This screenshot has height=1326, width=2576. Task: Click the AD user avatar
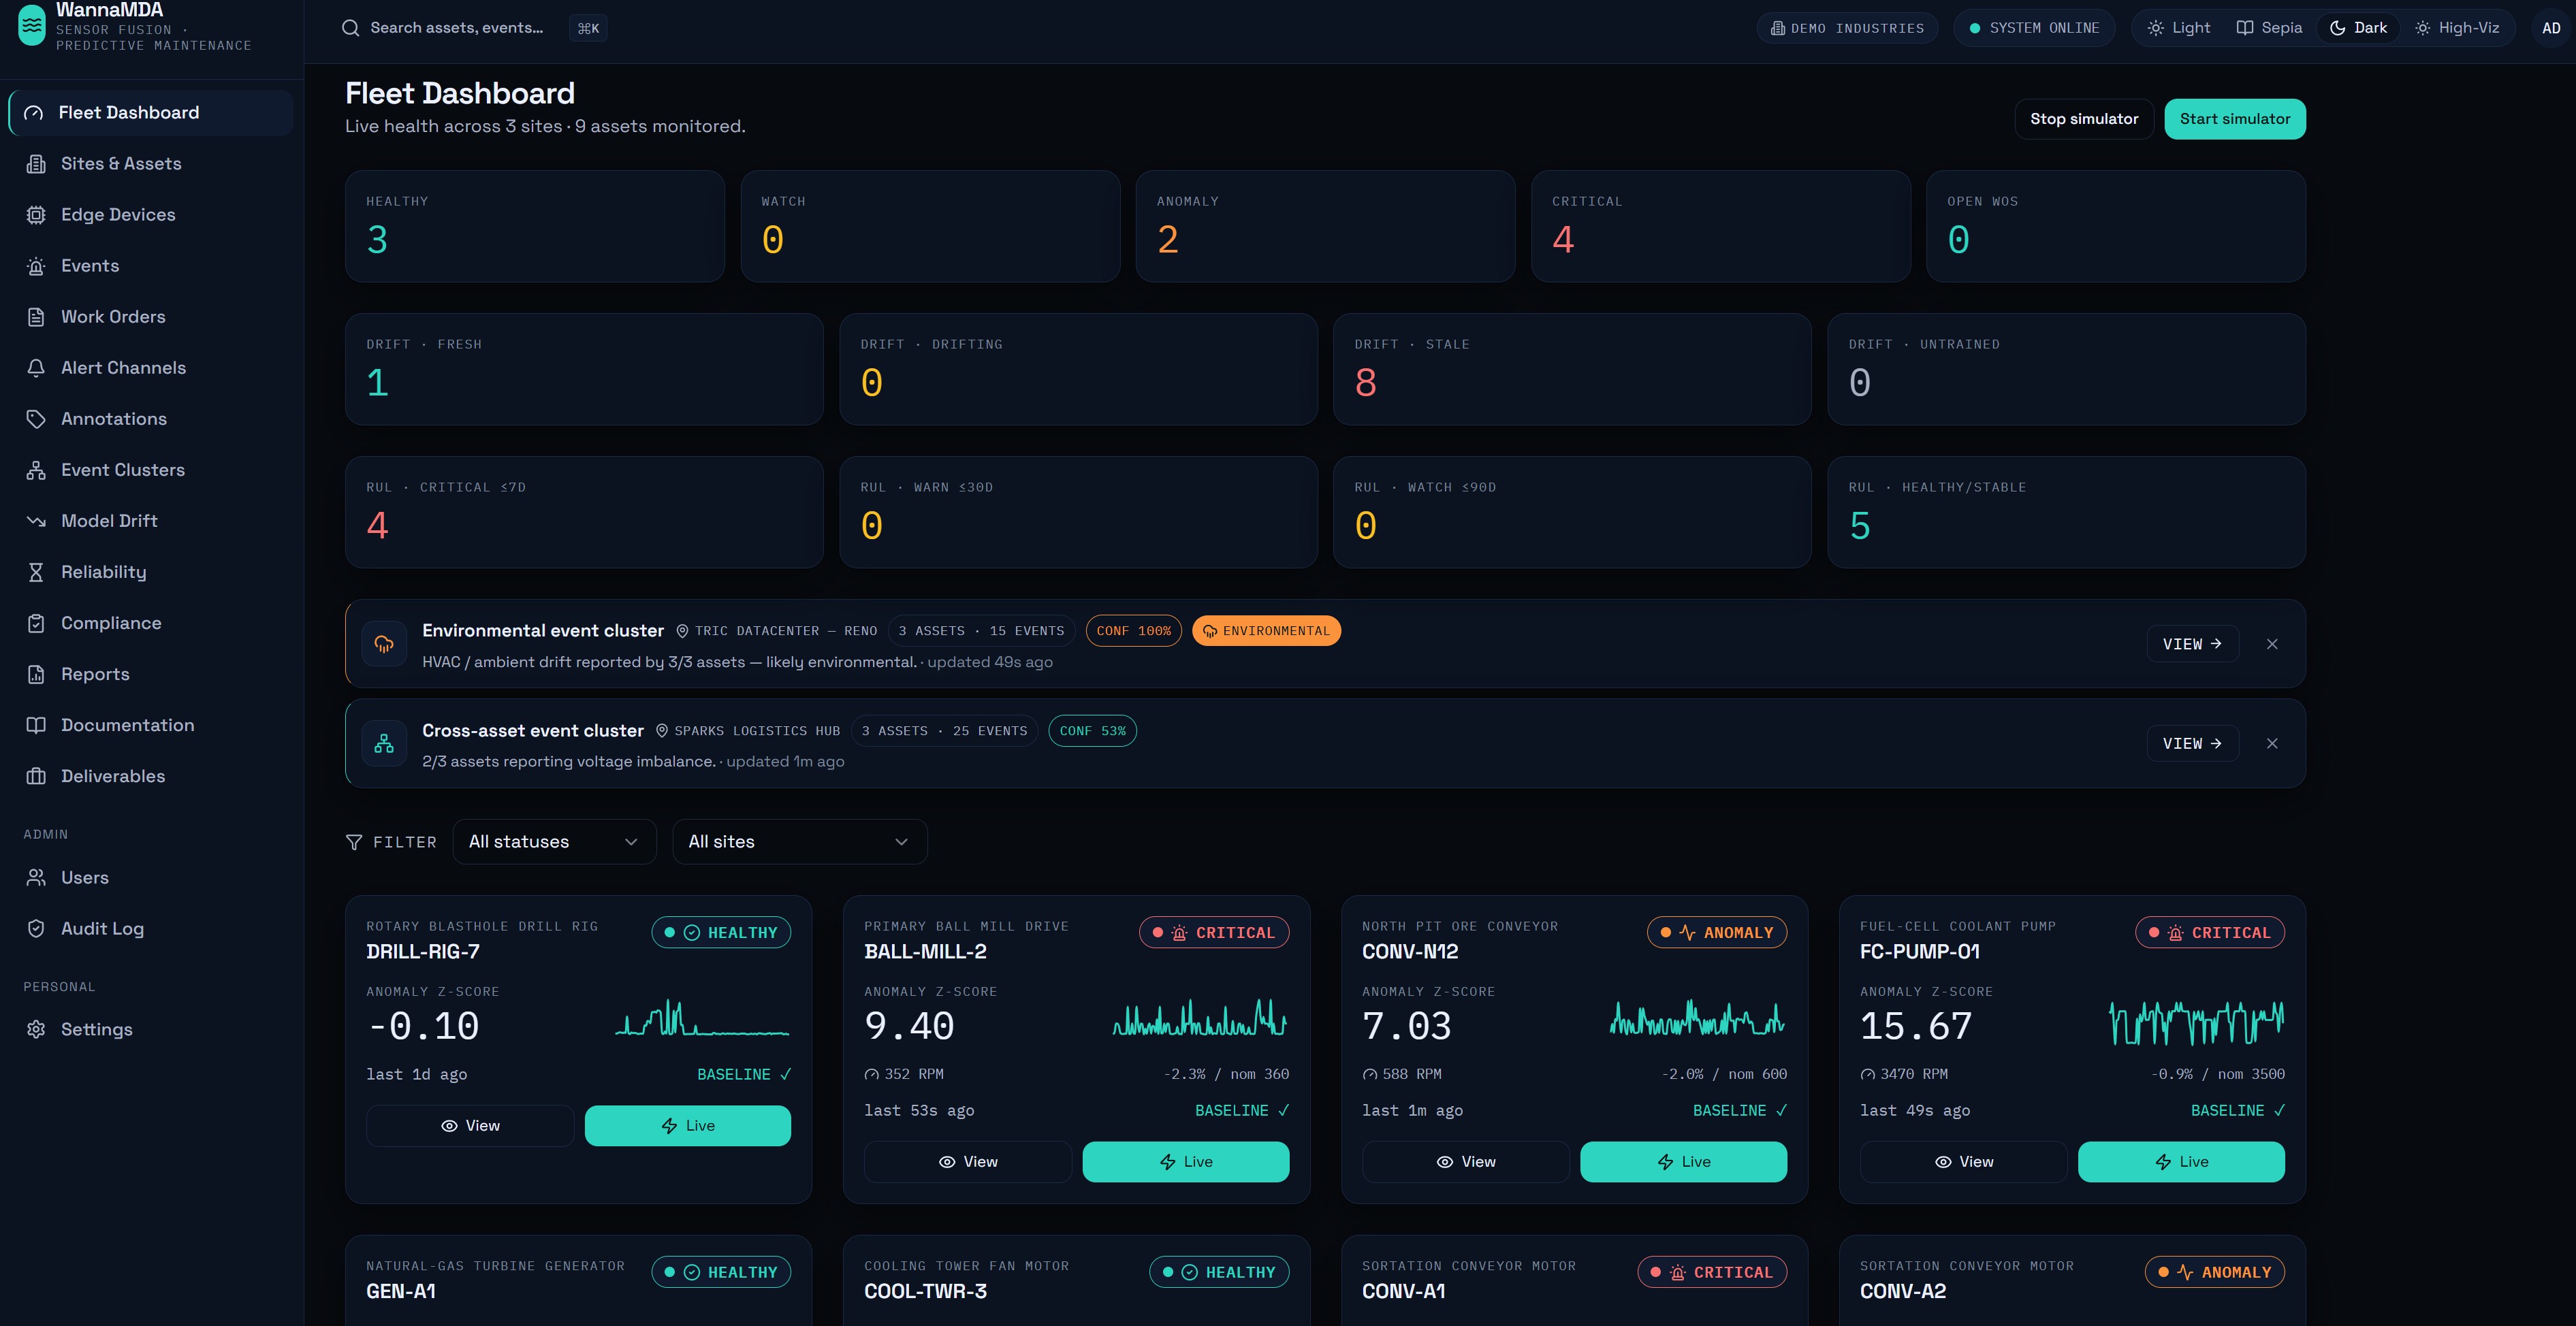[x=2551, y=28]
